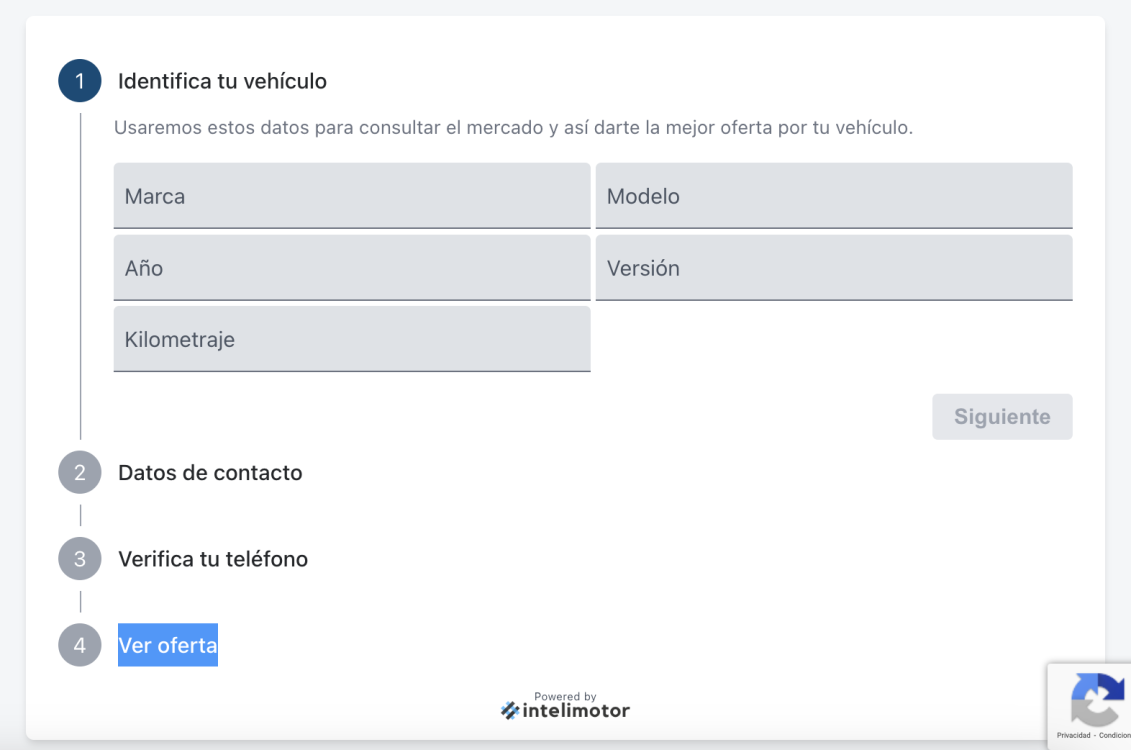The height and width of the screenshot is (750, 1131).
Task: Click the highlighted Ver oferta label
Action: tap(167, 645)
